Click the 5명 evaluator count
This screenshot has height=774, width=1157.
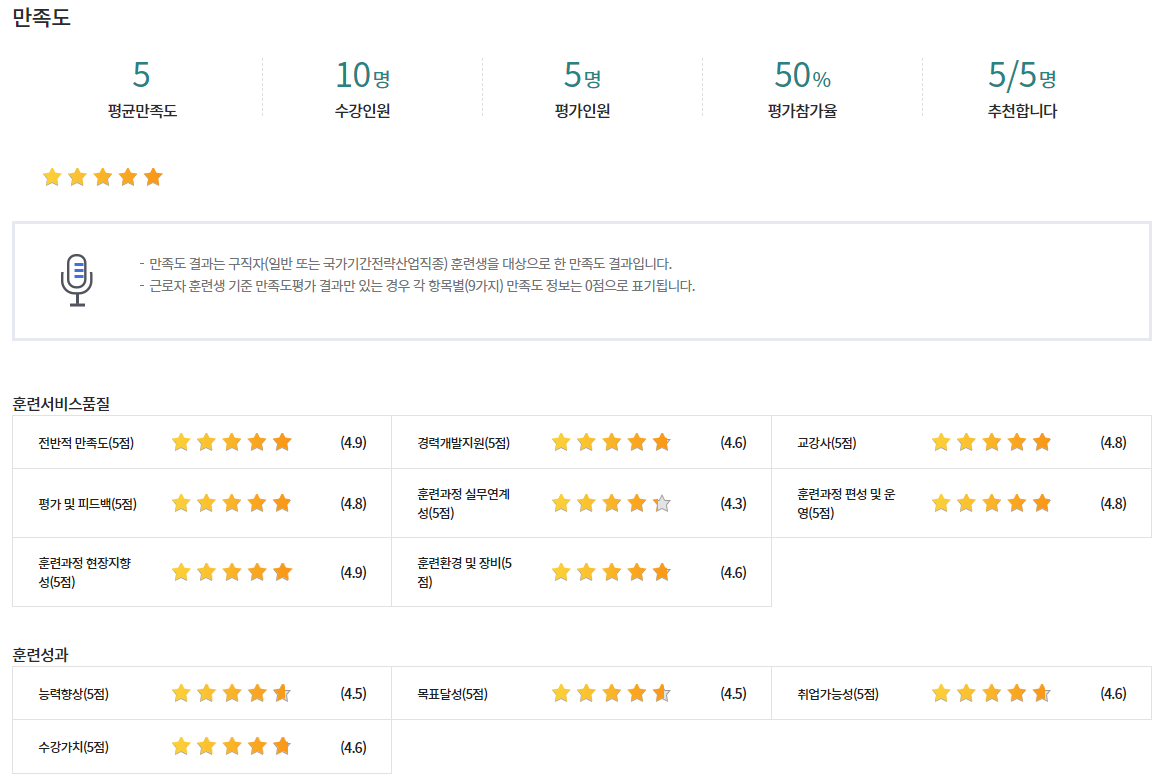point(582,75)
